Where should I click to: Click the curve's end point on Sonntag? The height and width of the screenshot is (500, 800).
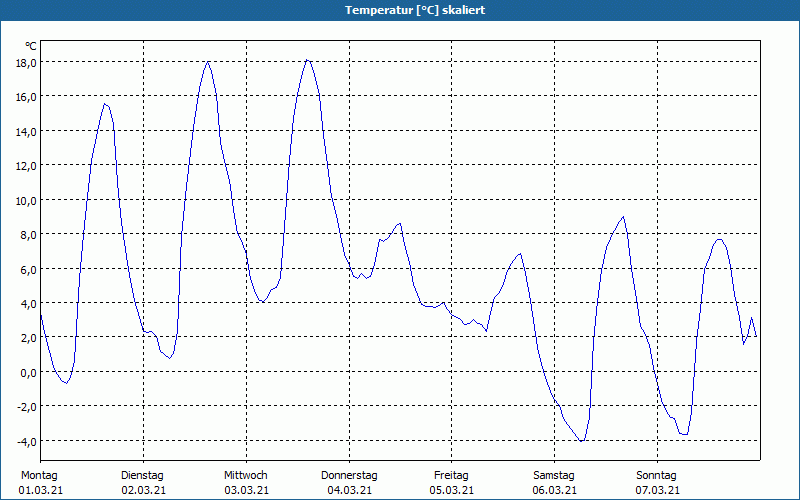click(756, 336)
